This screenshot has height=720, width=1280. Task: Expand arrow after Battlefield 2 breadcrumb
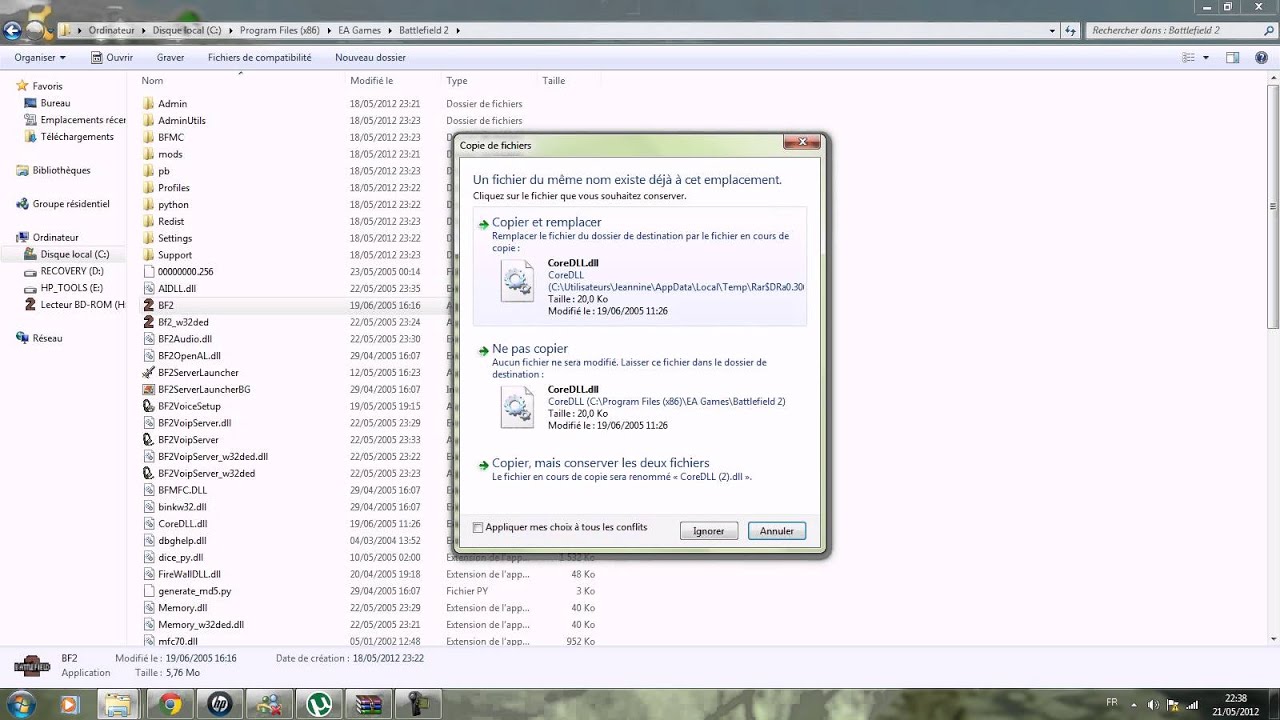point(458,31)
